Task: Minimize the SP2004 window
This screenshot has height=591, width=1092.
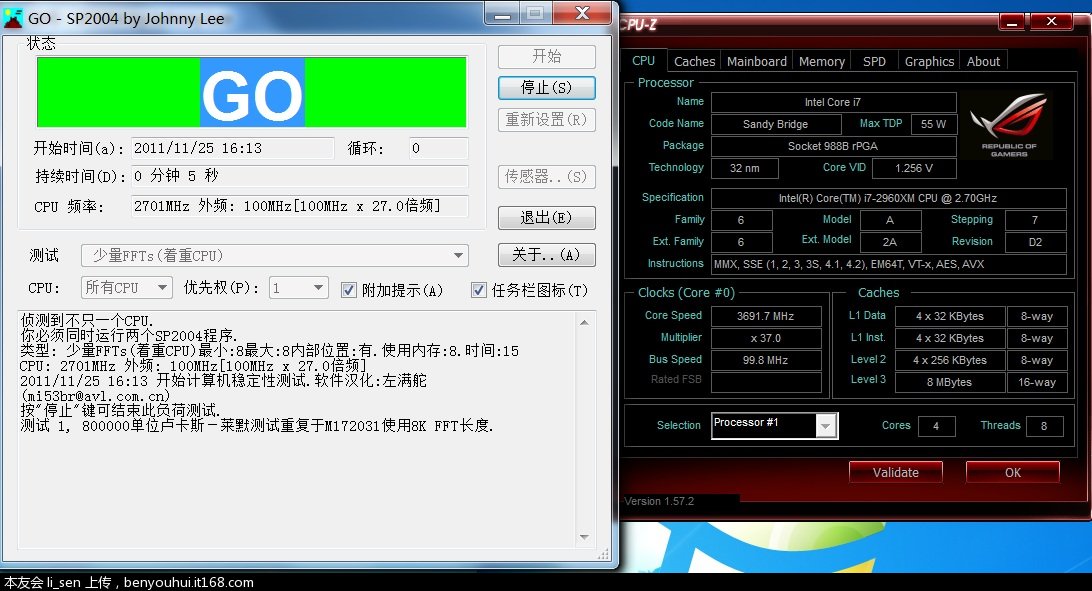Action: tap(503, 14)
